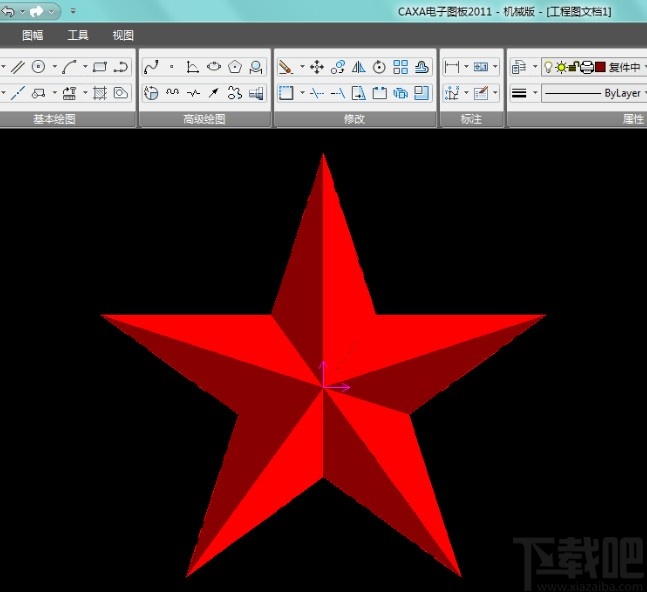Screen dimensions: 647x592
Task: Select the arrow drawing tool
Action: [214, 93]
